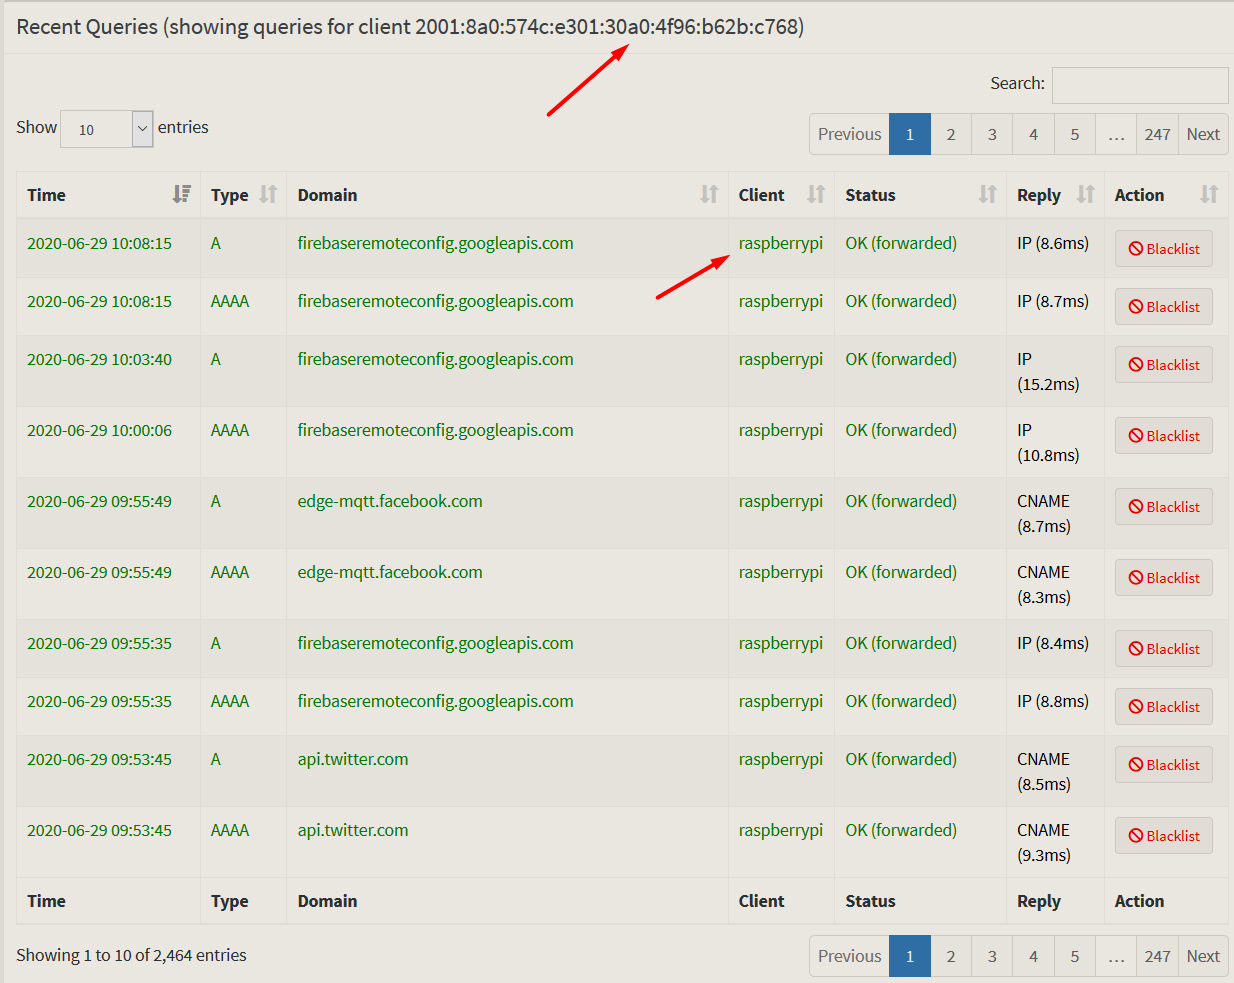Click AAAA type in 10:00:06 row

[230, 430]
